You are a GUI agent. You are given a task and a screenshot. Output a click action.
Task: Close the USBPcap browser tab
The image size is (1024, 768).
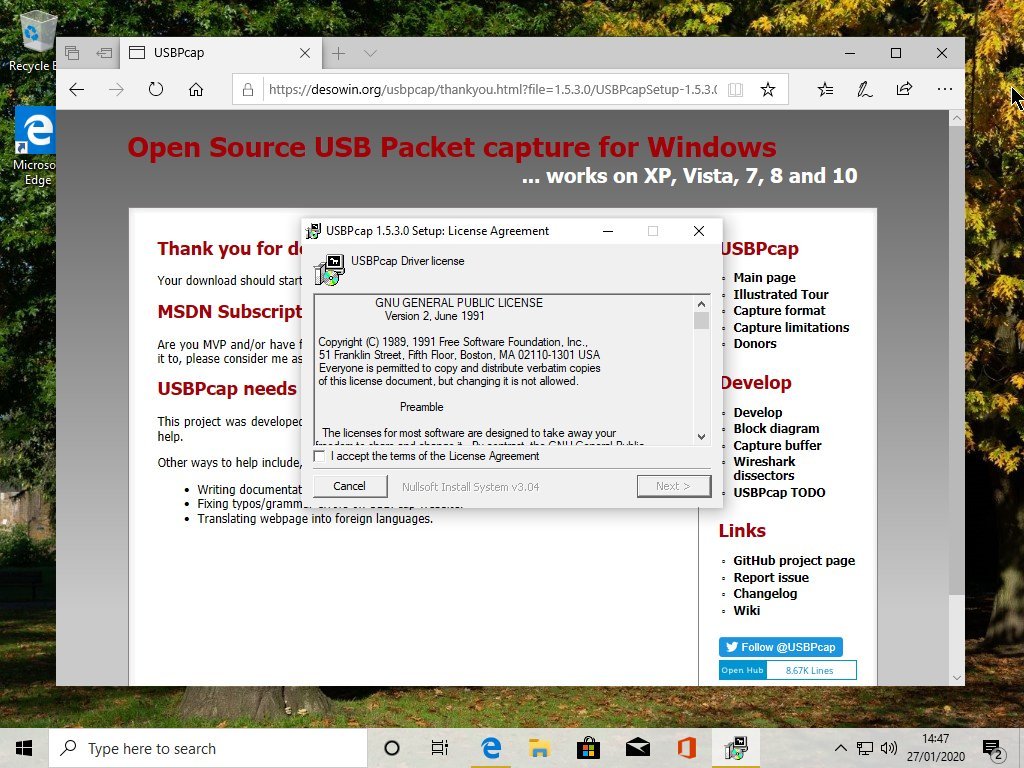point(305,53)
